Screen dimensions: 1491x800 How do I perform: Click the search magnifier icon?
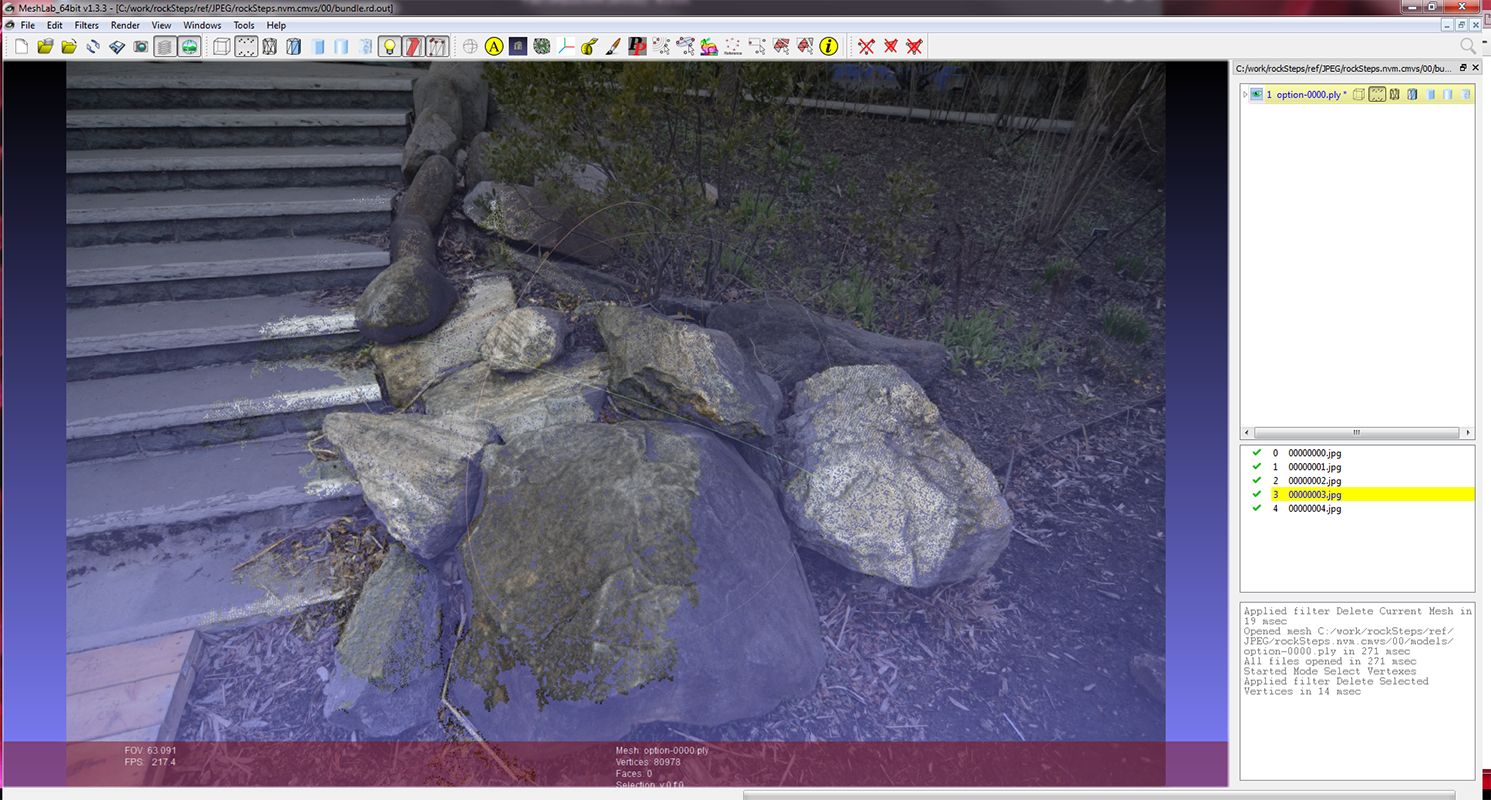[x=1468, y=46]
